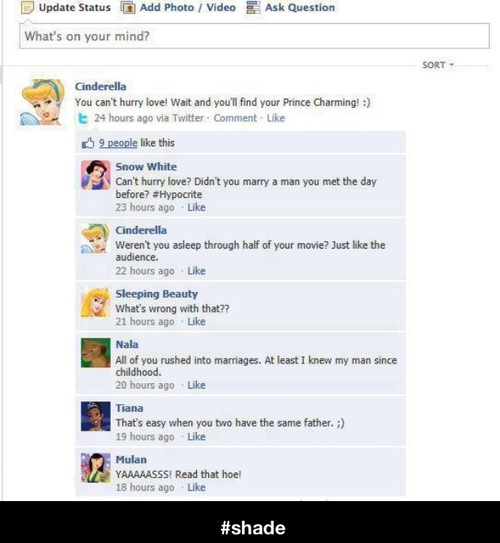Expand the SORT dropdown
Viewport: 500px width, 543px height.
(x=438, y=65)
